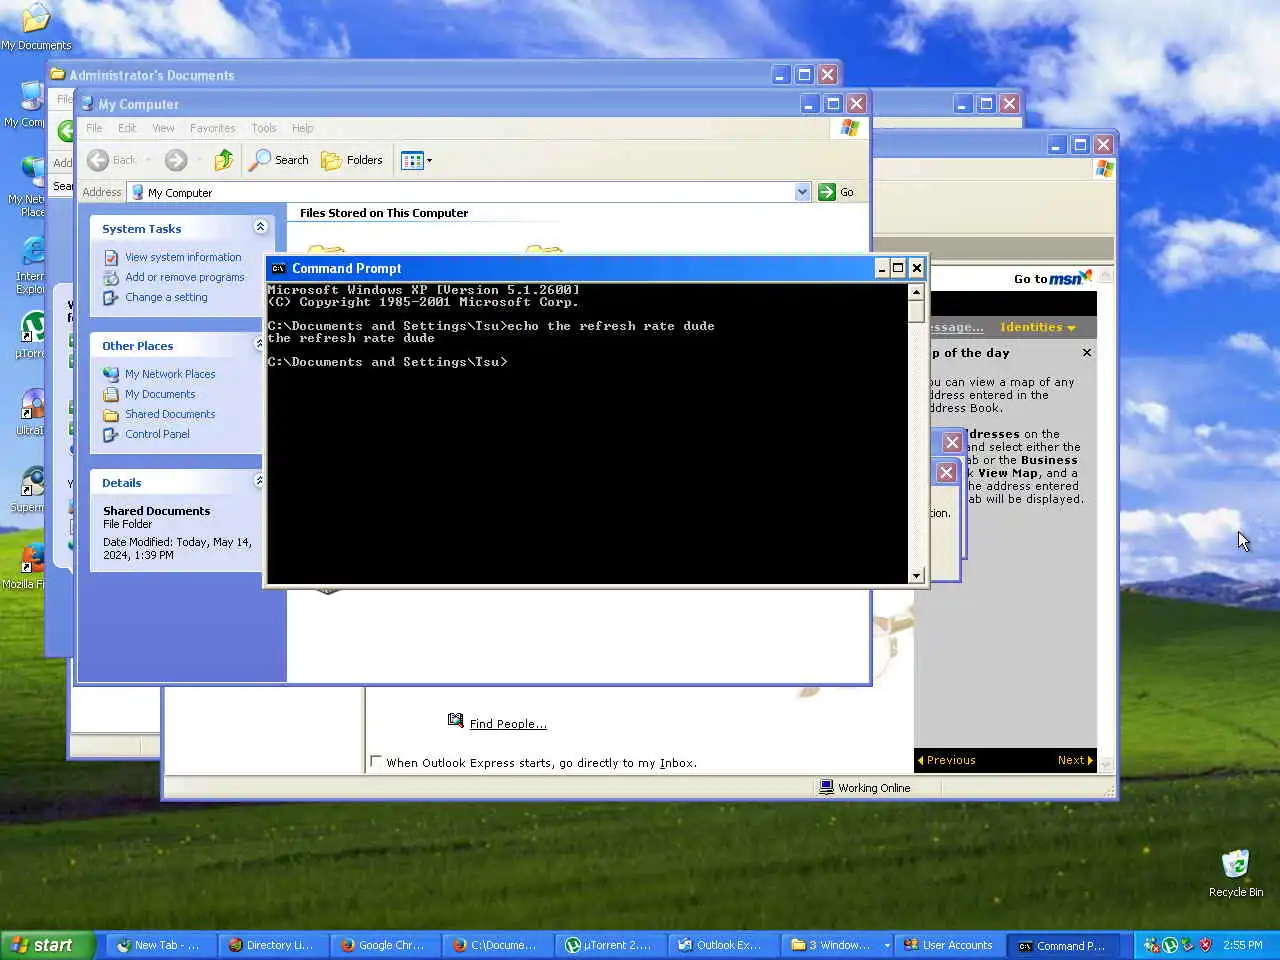Open File menu in My Computer
1280x960 pixels.
(94, 128)
